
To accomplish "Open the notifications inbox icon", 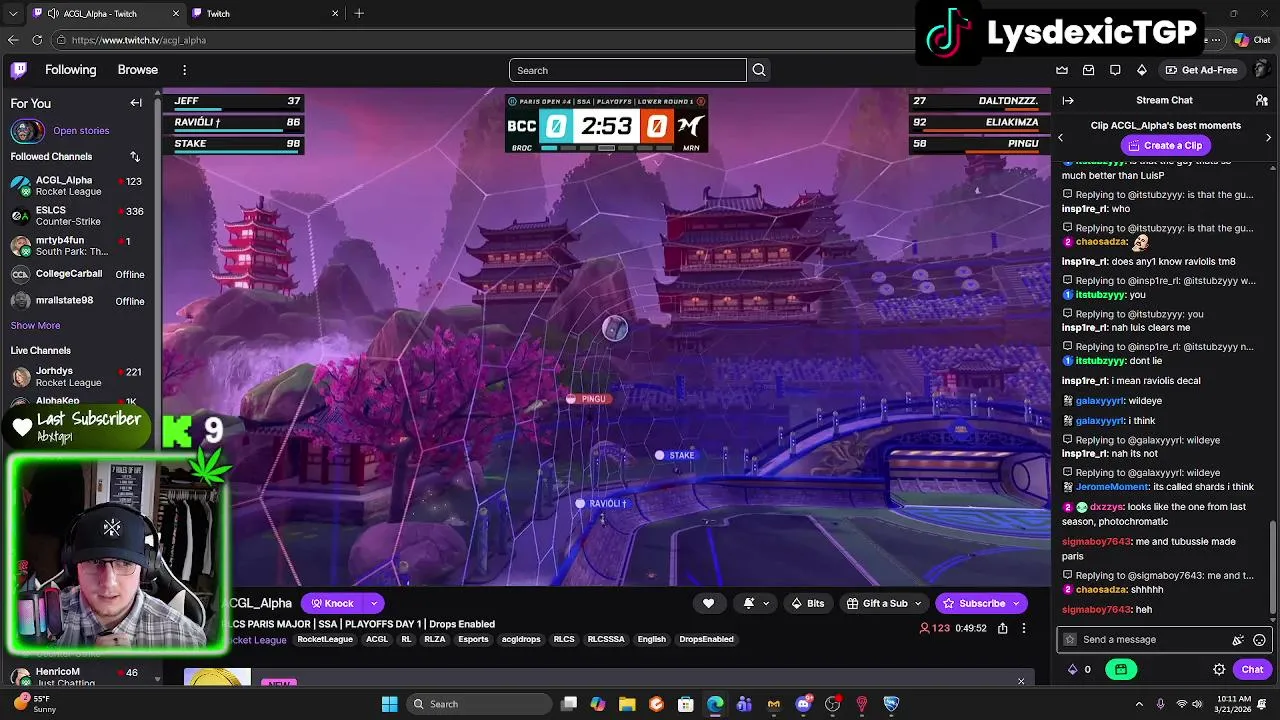I will pos(1089,70).
